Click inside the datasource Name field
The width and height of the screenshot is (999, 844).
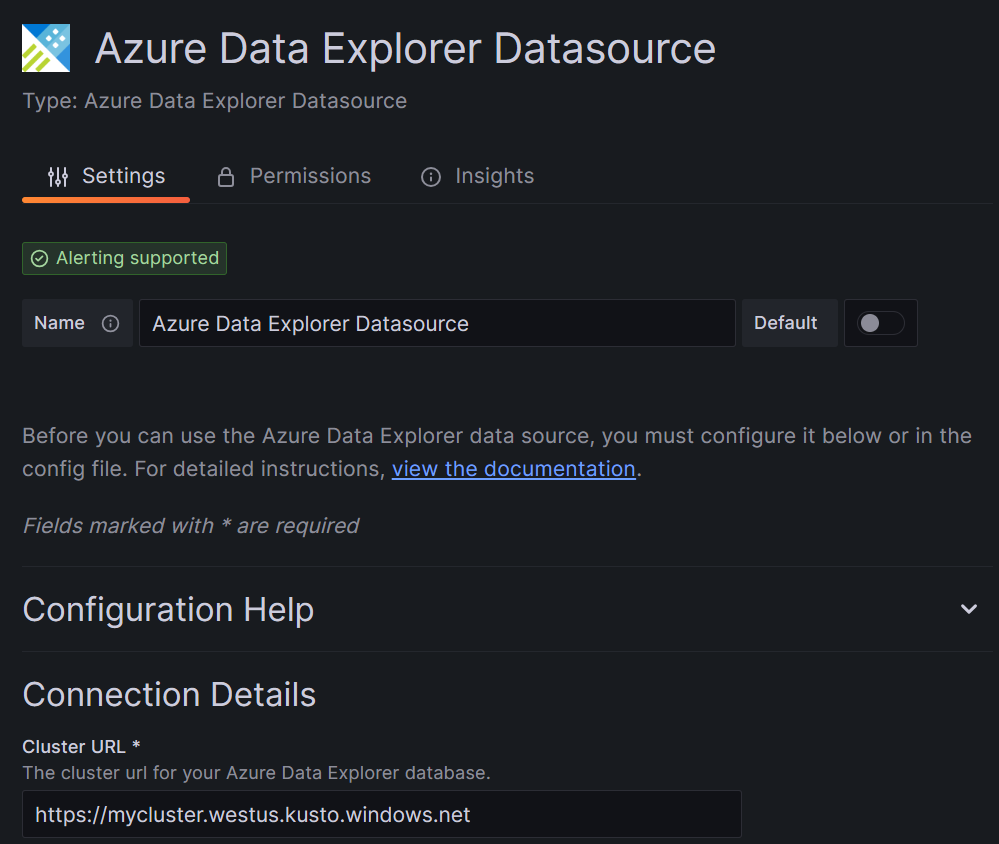tap(437, 322)
